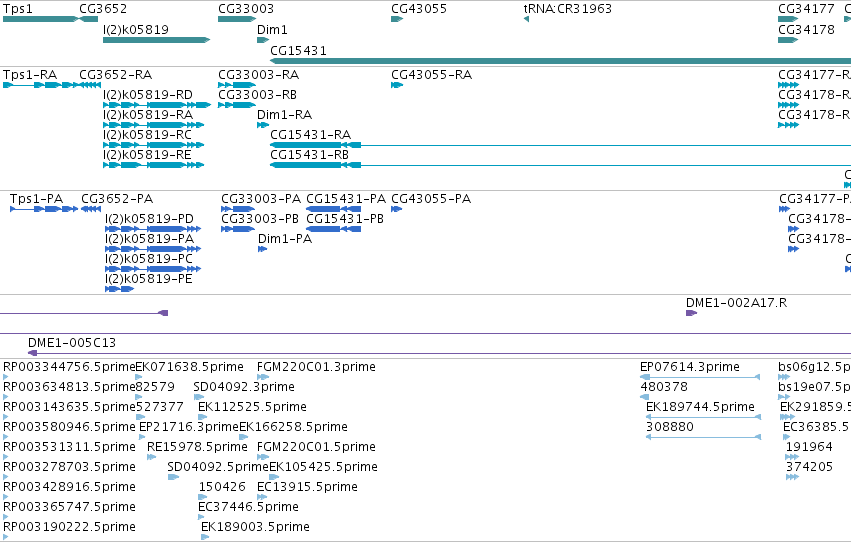Select EST EC13915.5prime
851x542 pixels.
pyautogui.click(x=308, y=487)
